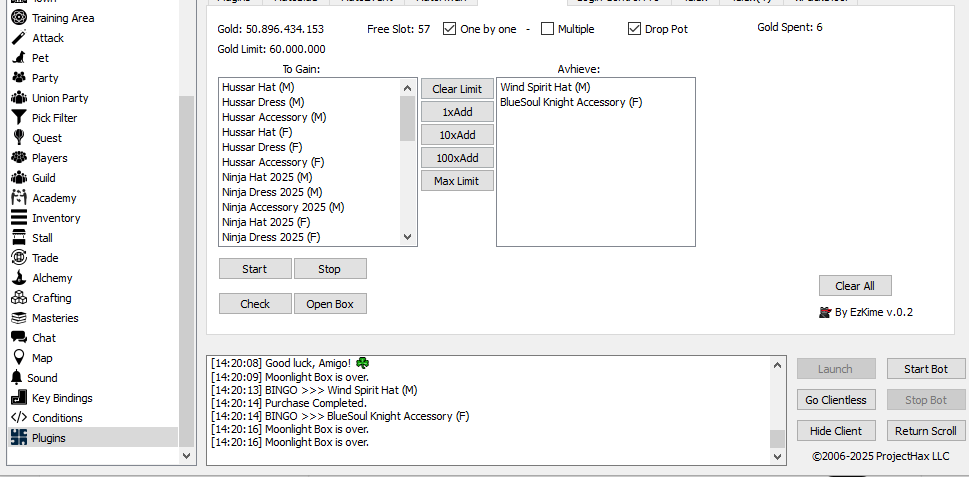
Task: Open the Pick Filter funnel icon
Action: pyautogui.click(x=18, y=118)
